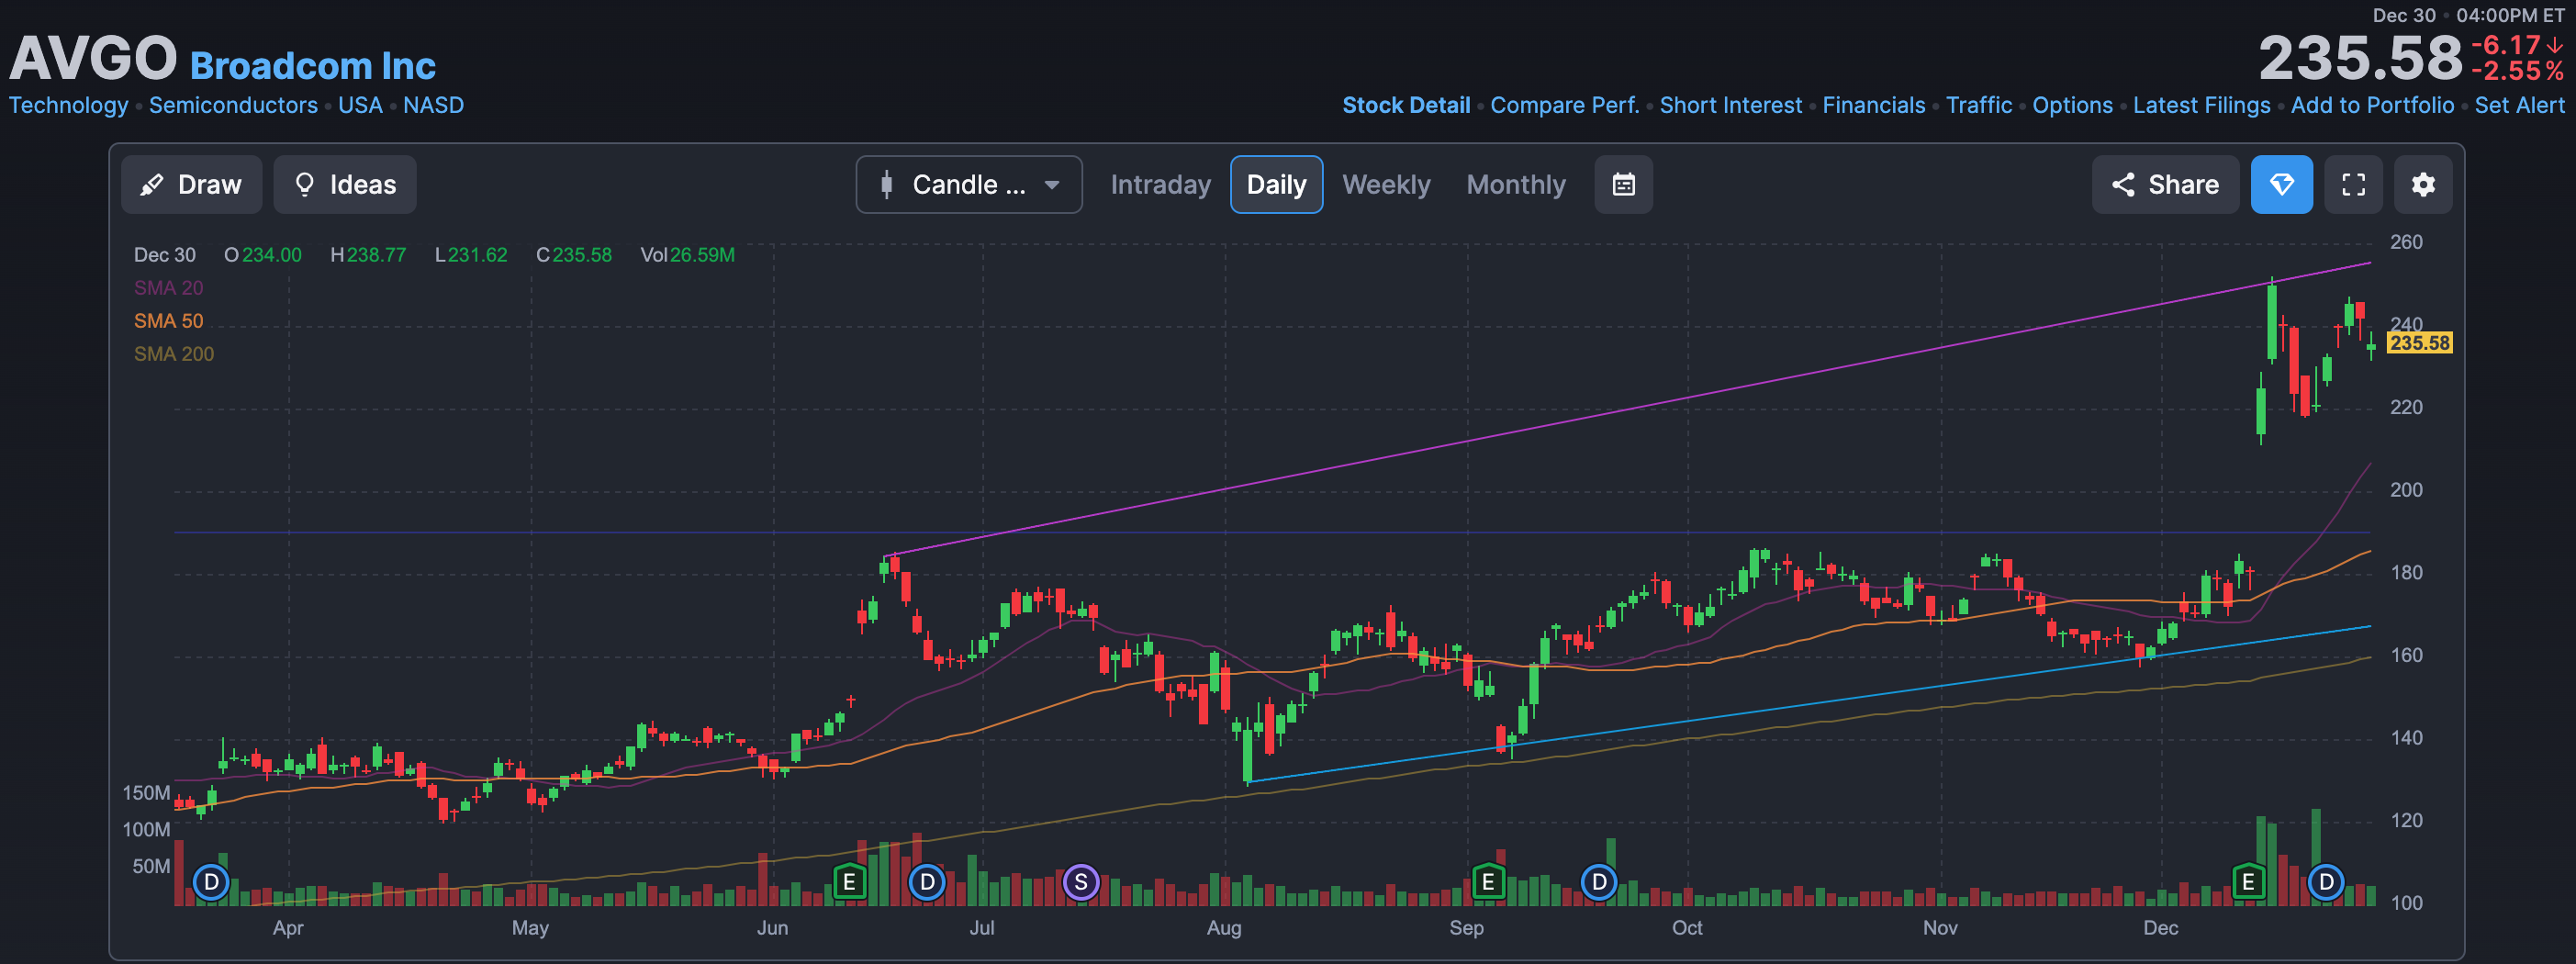This screenshot has height=964, width=2576.
Task: Click the pencil icon in Draw
Action: pyautogui.click(x=152, y=185)
